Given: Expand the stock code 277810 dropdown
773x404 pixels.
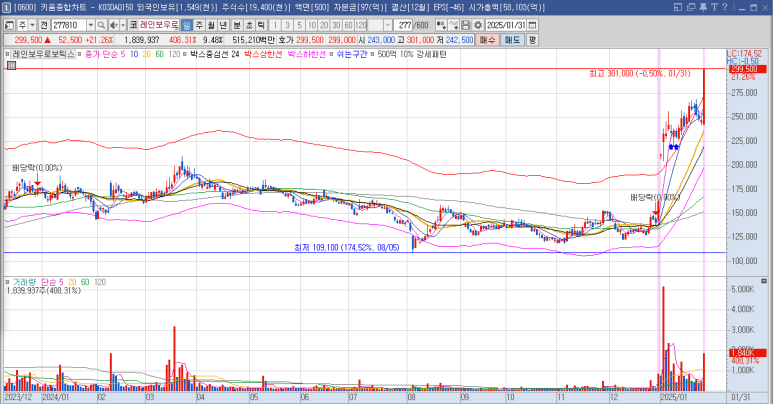Looking at the screenshot, I should point(91,25).
